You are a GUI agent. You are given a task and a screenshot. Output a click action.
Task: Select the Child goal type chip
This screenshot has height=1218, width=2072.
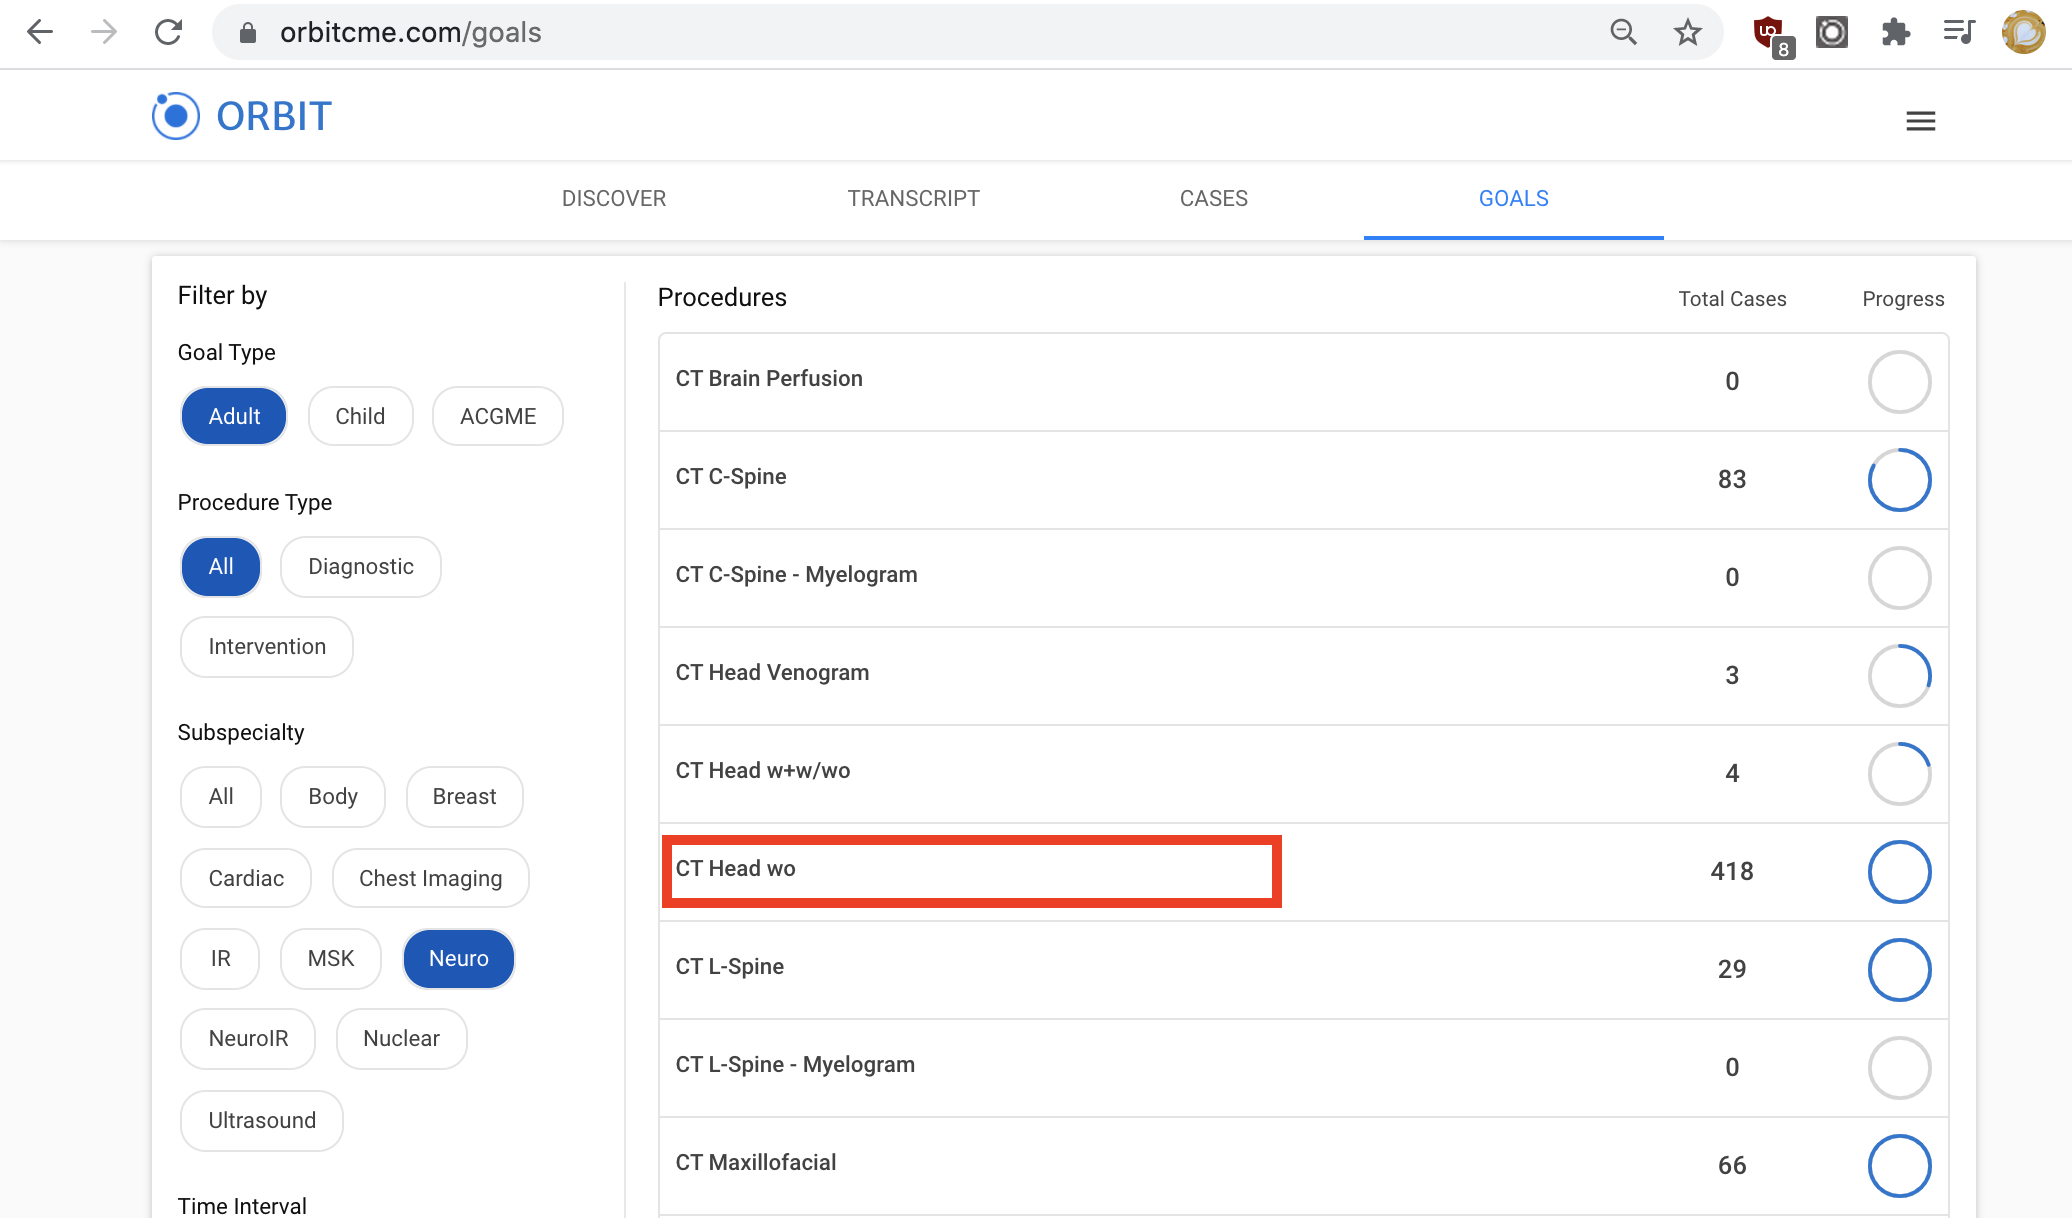click(x=360, y=416)
